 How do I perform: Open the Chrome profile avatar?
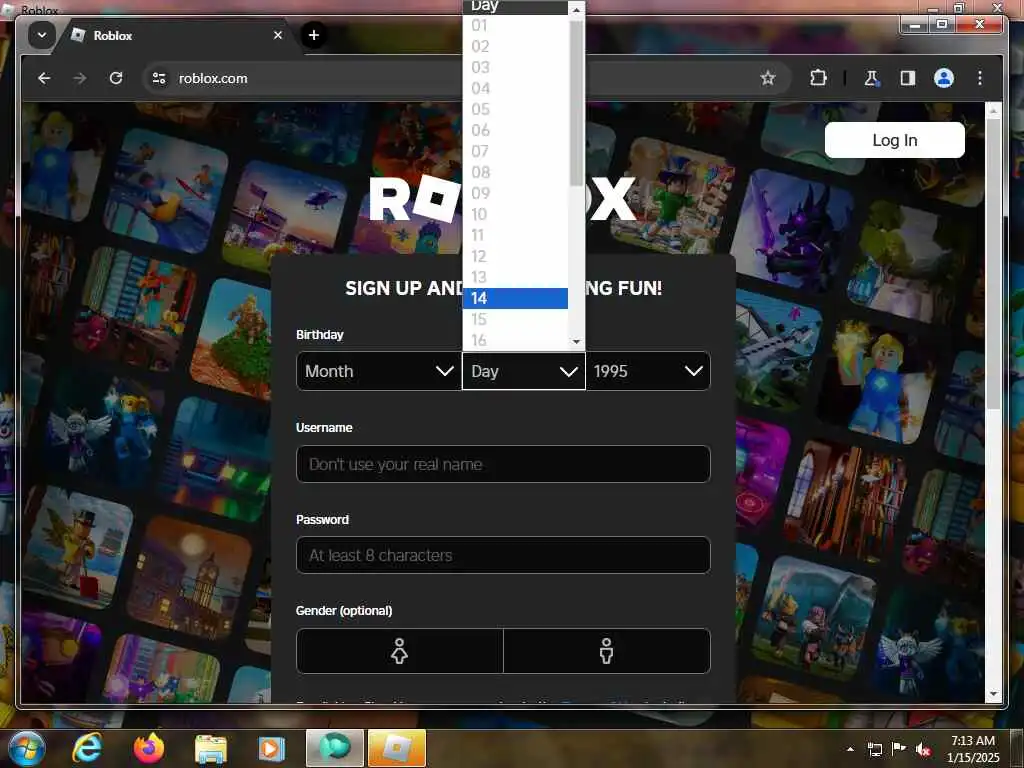click(x=943, y=78)
